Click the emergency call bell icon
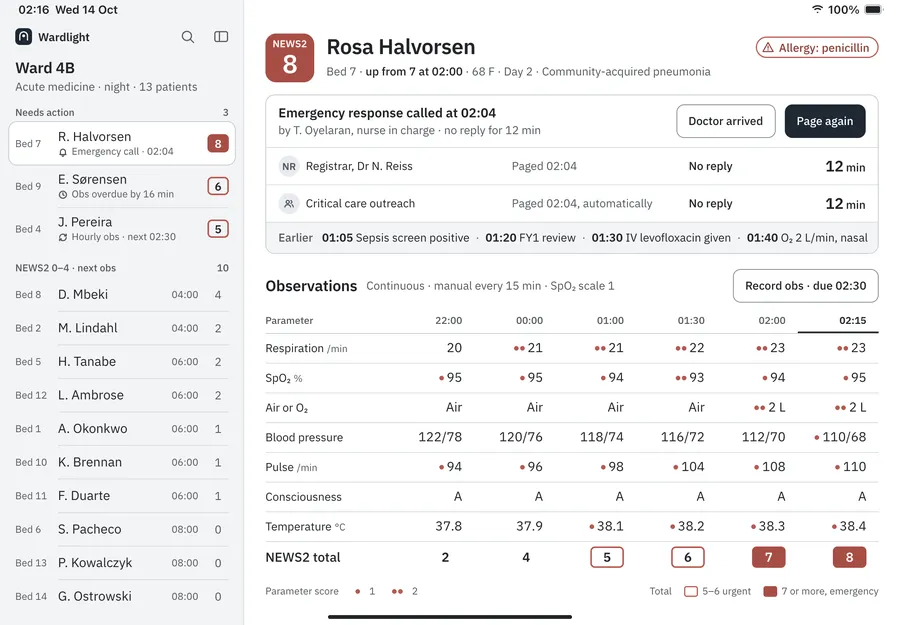 coord(63,152)
